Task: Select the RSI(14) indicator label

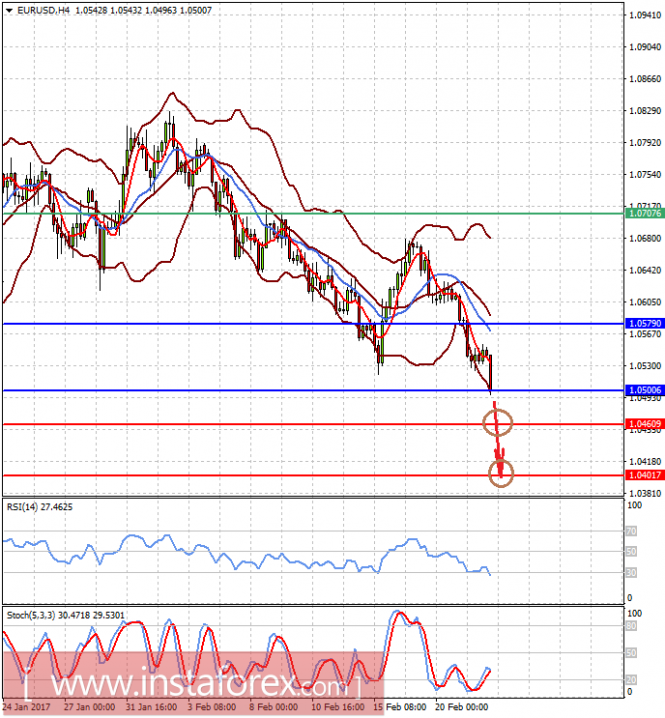Action: point(39,507)
